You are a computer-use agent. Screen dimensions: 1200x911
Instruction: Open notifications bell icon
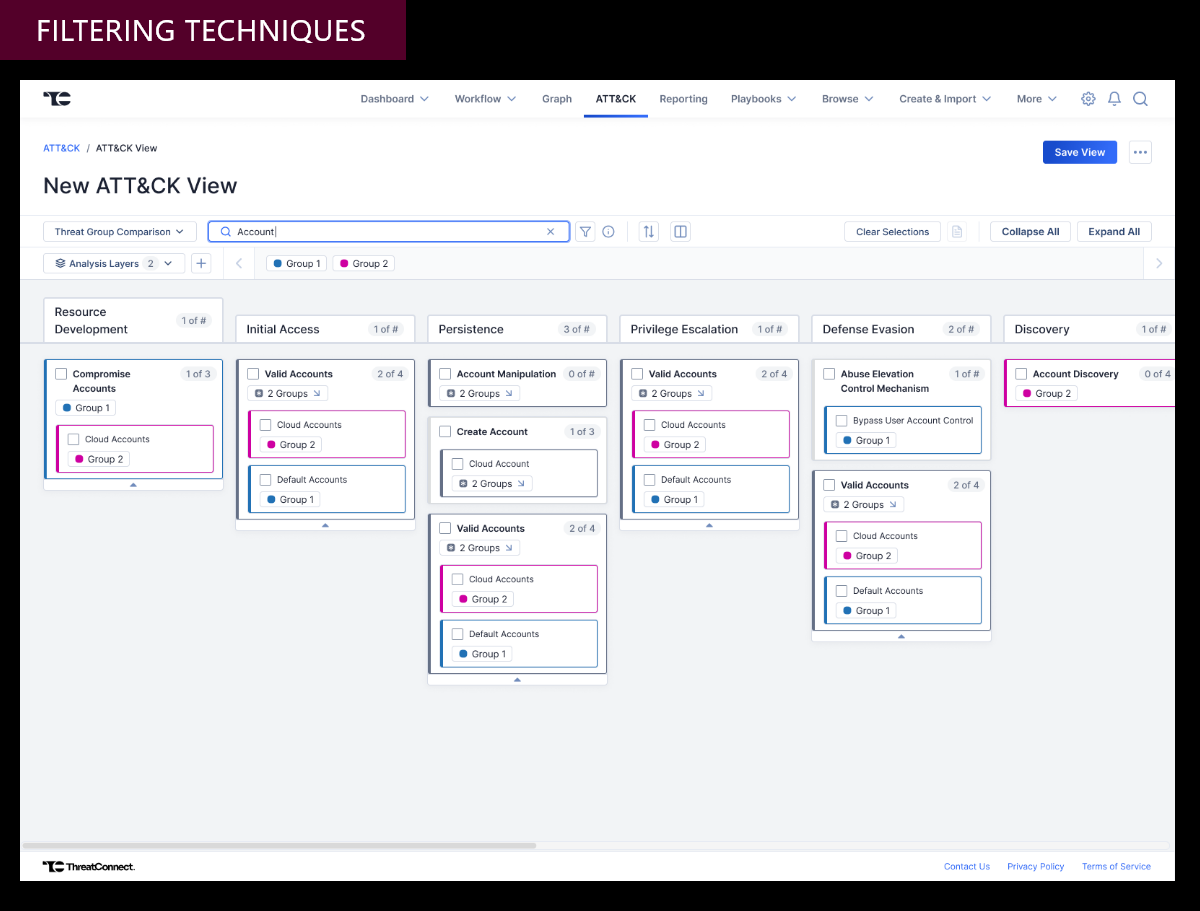point(1114,99)
